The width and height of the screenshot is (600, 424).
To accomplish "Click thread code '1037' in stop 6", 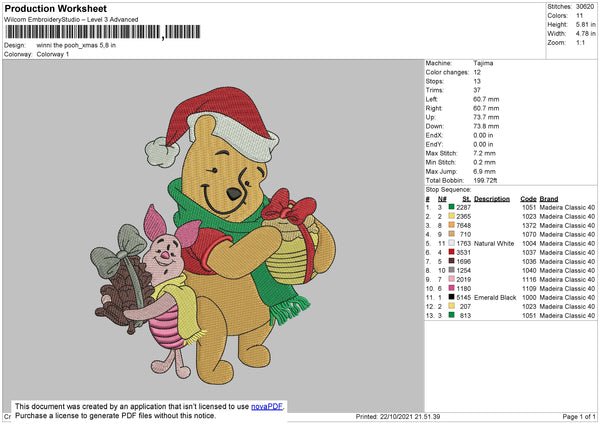I will tap(529, 252).
